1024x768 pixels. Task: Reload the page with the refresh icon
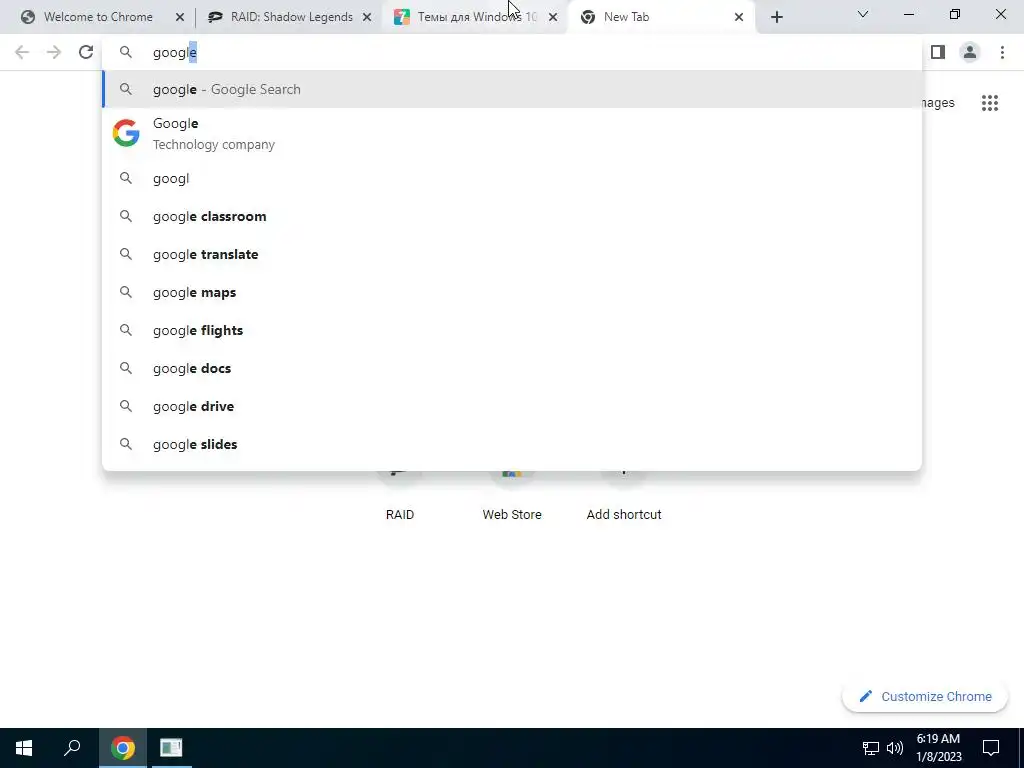tap(86, 52)
